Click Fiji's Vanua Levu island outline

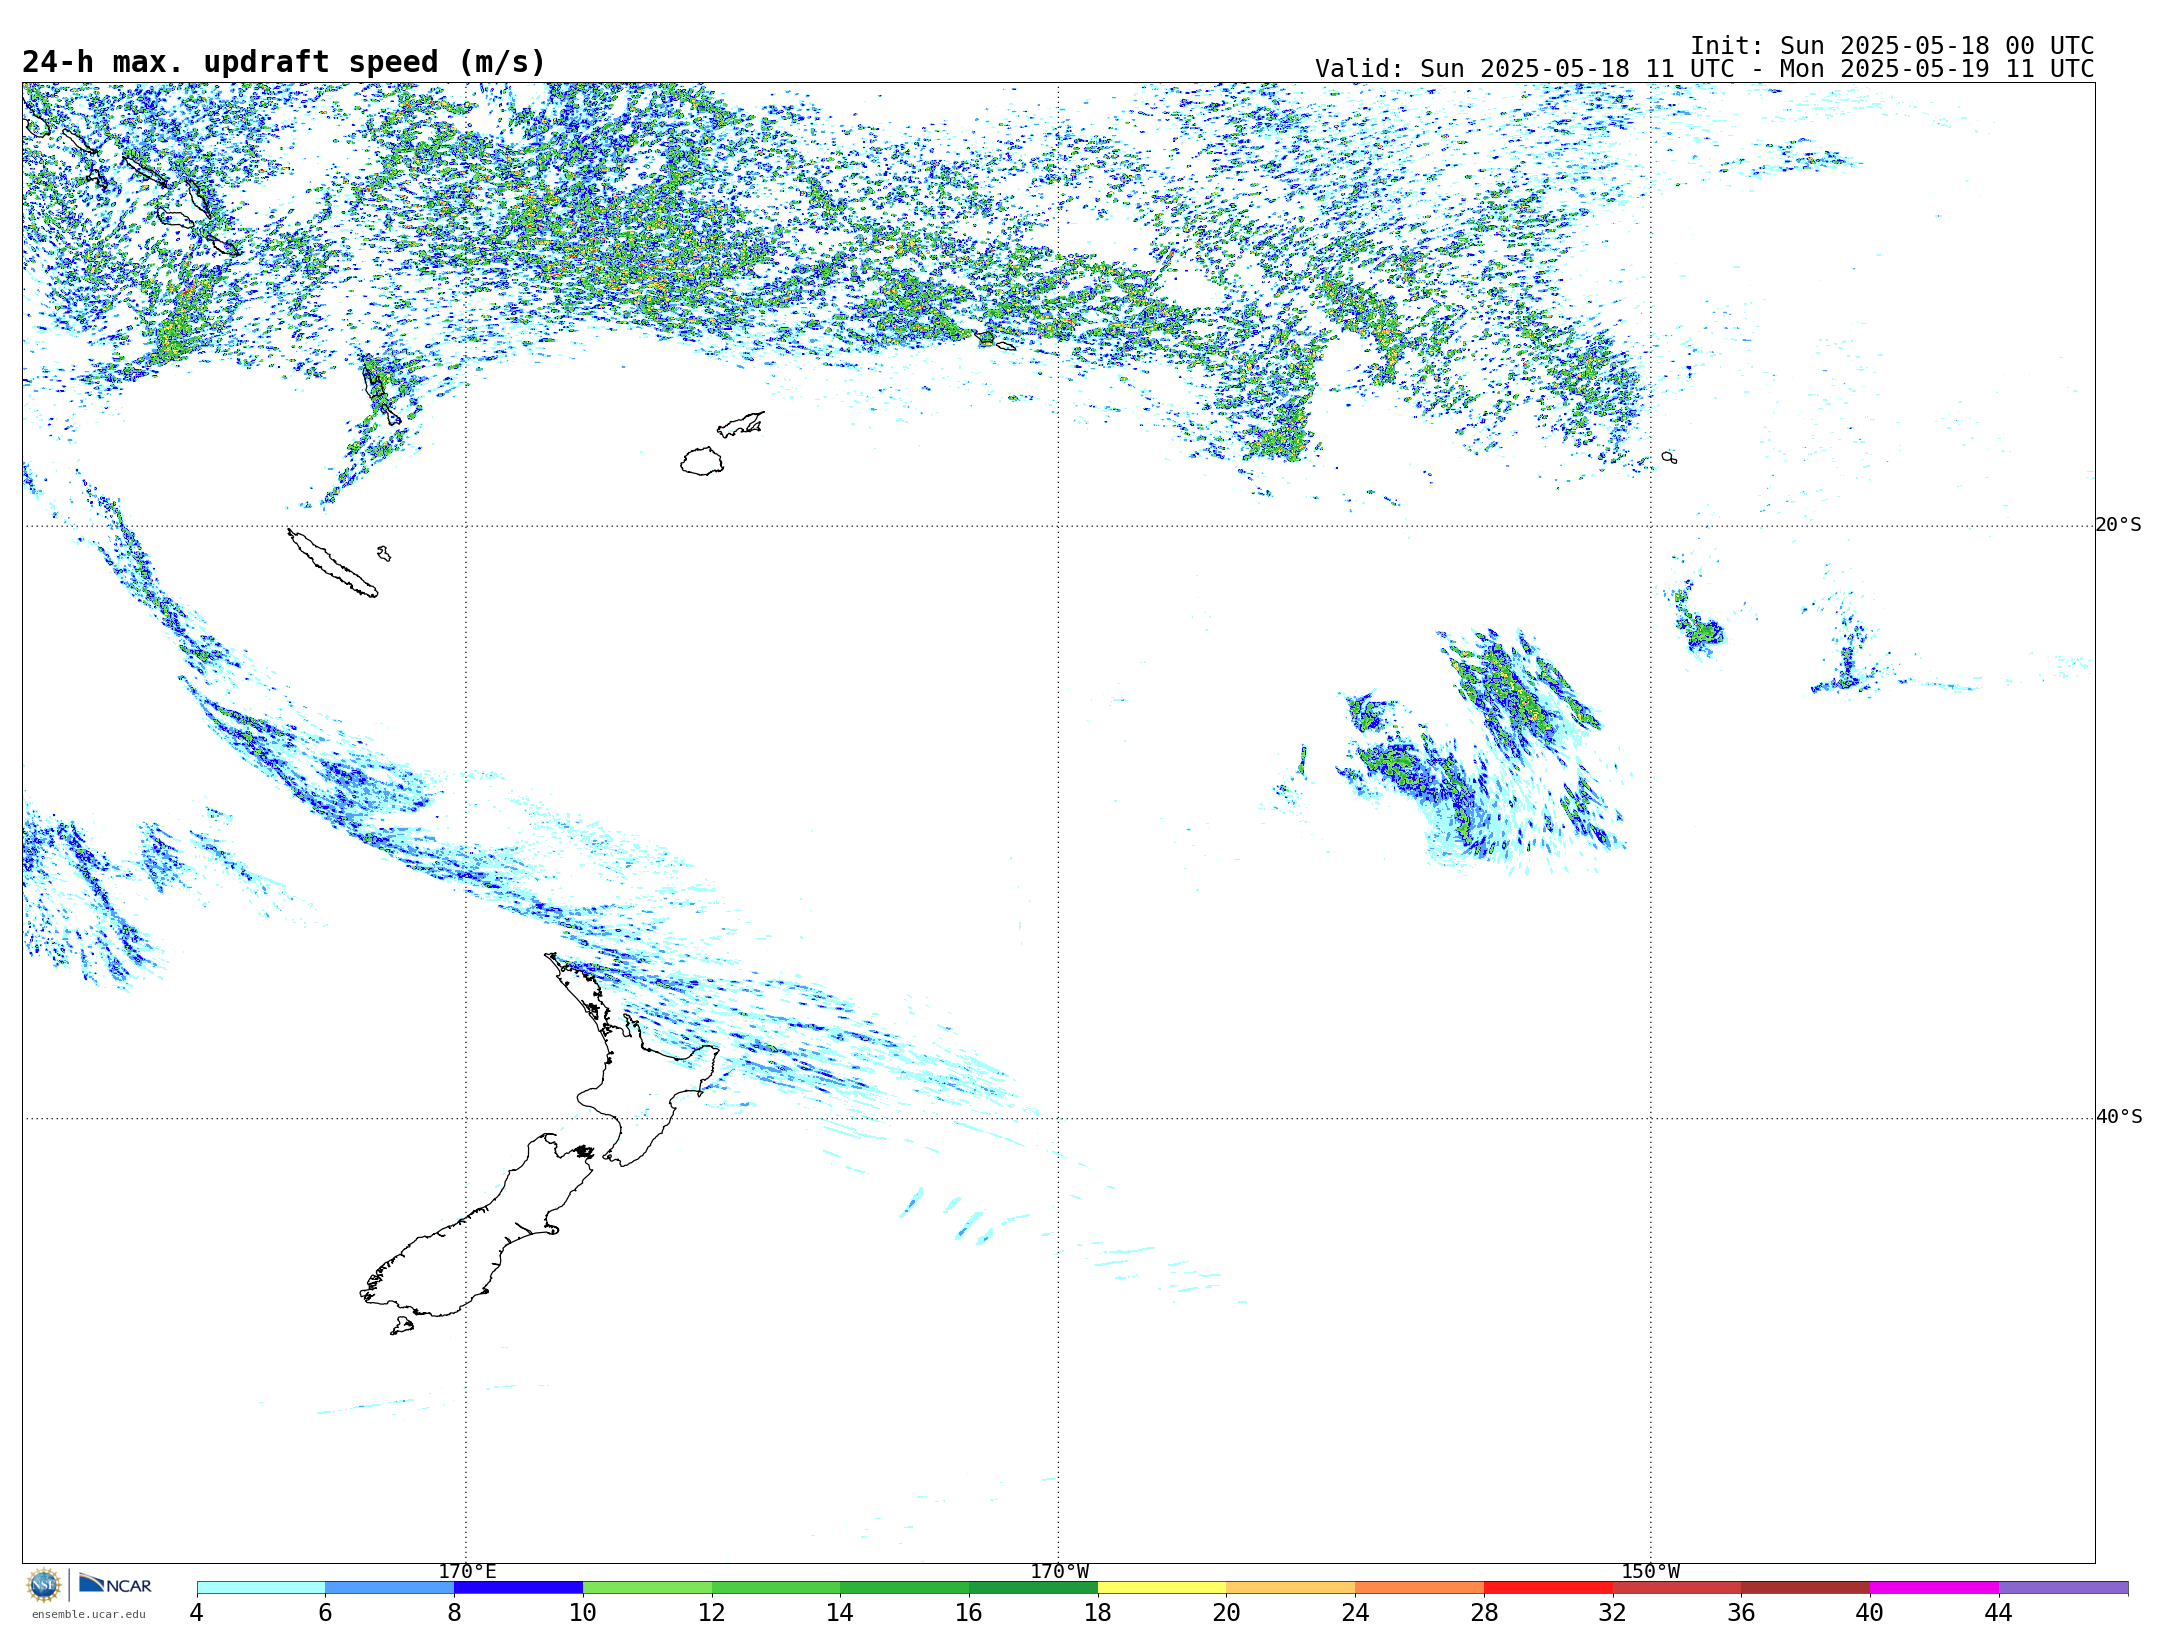pos(741,425)
